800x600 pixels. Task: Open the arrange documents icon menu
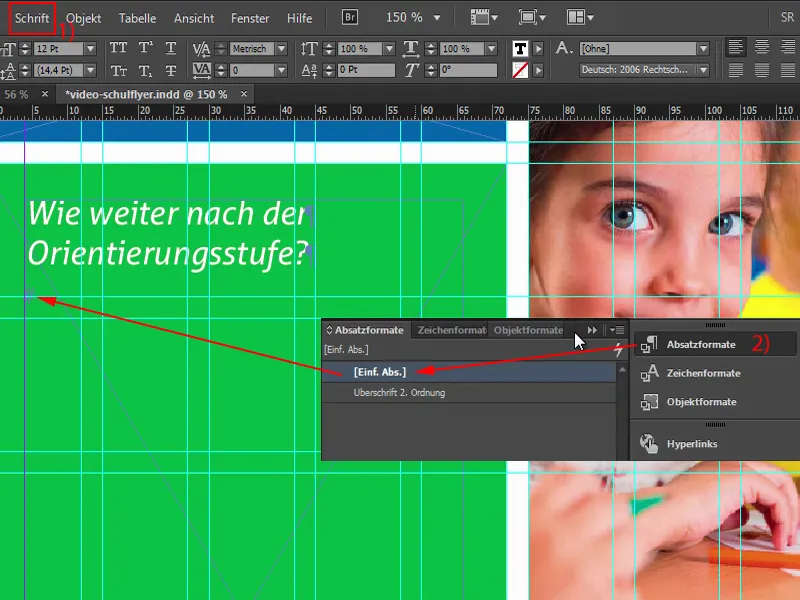coord(580,18)
